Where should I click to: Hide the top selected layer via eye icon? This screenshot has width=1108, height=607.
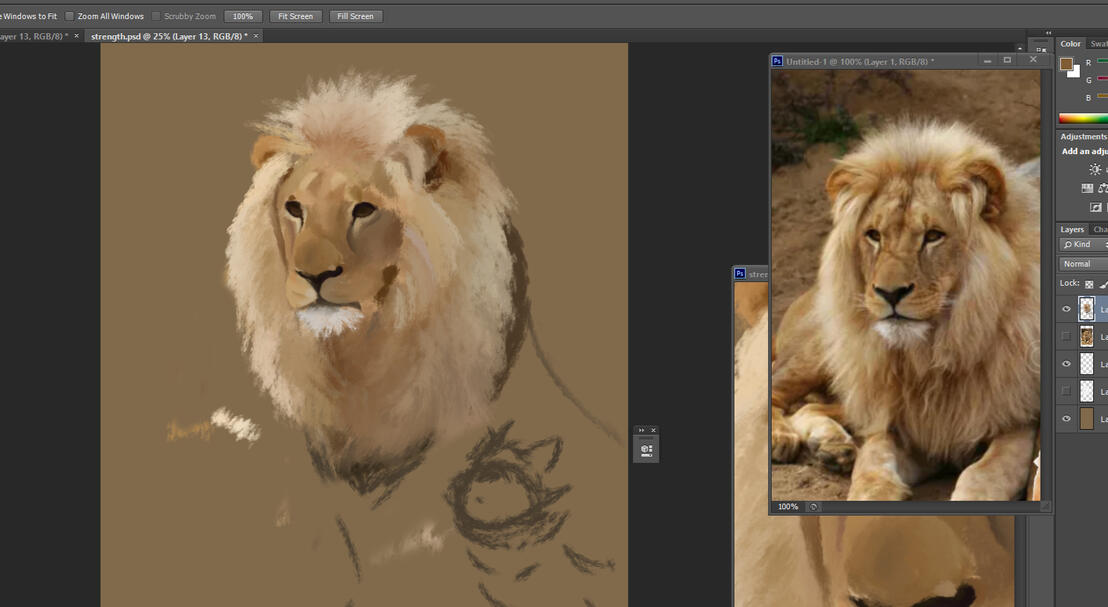1066,309
